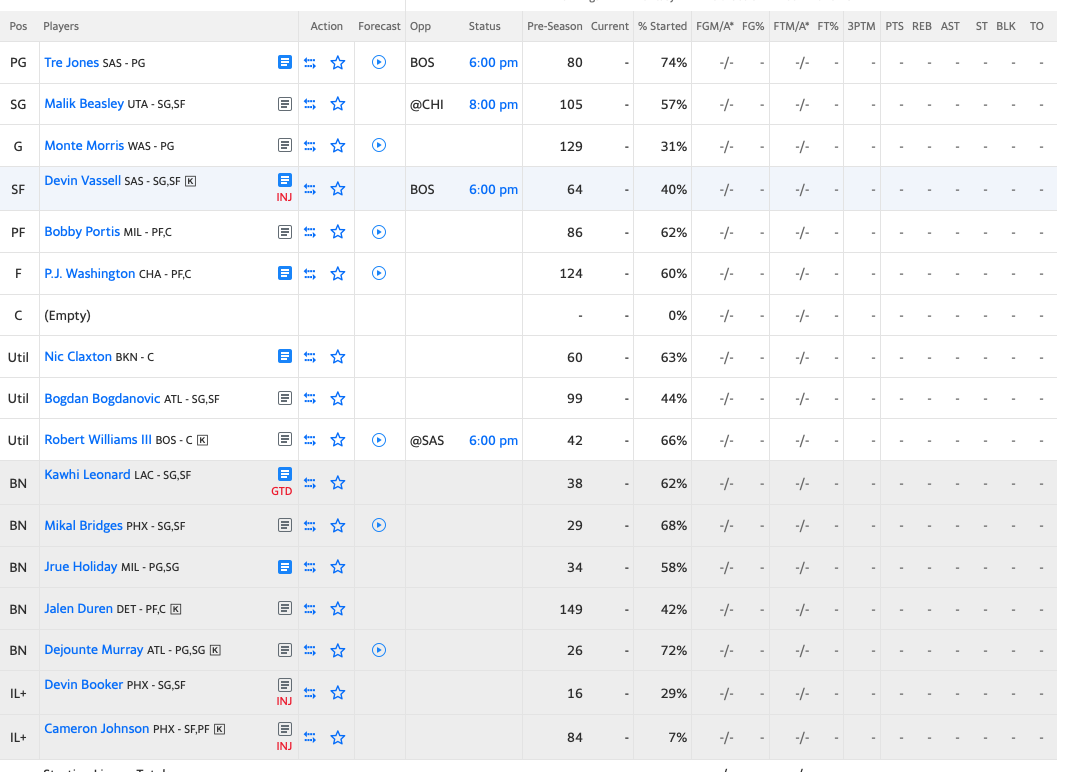Click the trade arrows icon for Devin Booker

coord(310,693)
